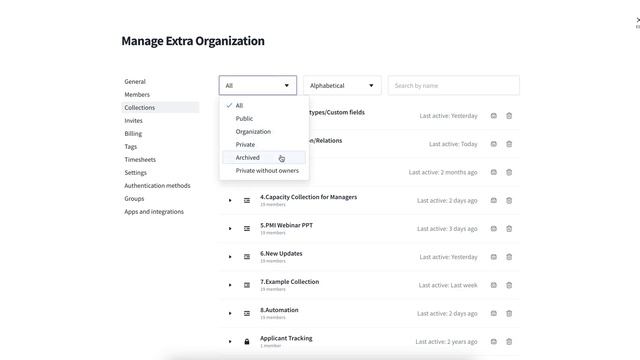Click the 8.Automation title
Image resolution: width=640 pixels, height=360 pixels.
279,309
